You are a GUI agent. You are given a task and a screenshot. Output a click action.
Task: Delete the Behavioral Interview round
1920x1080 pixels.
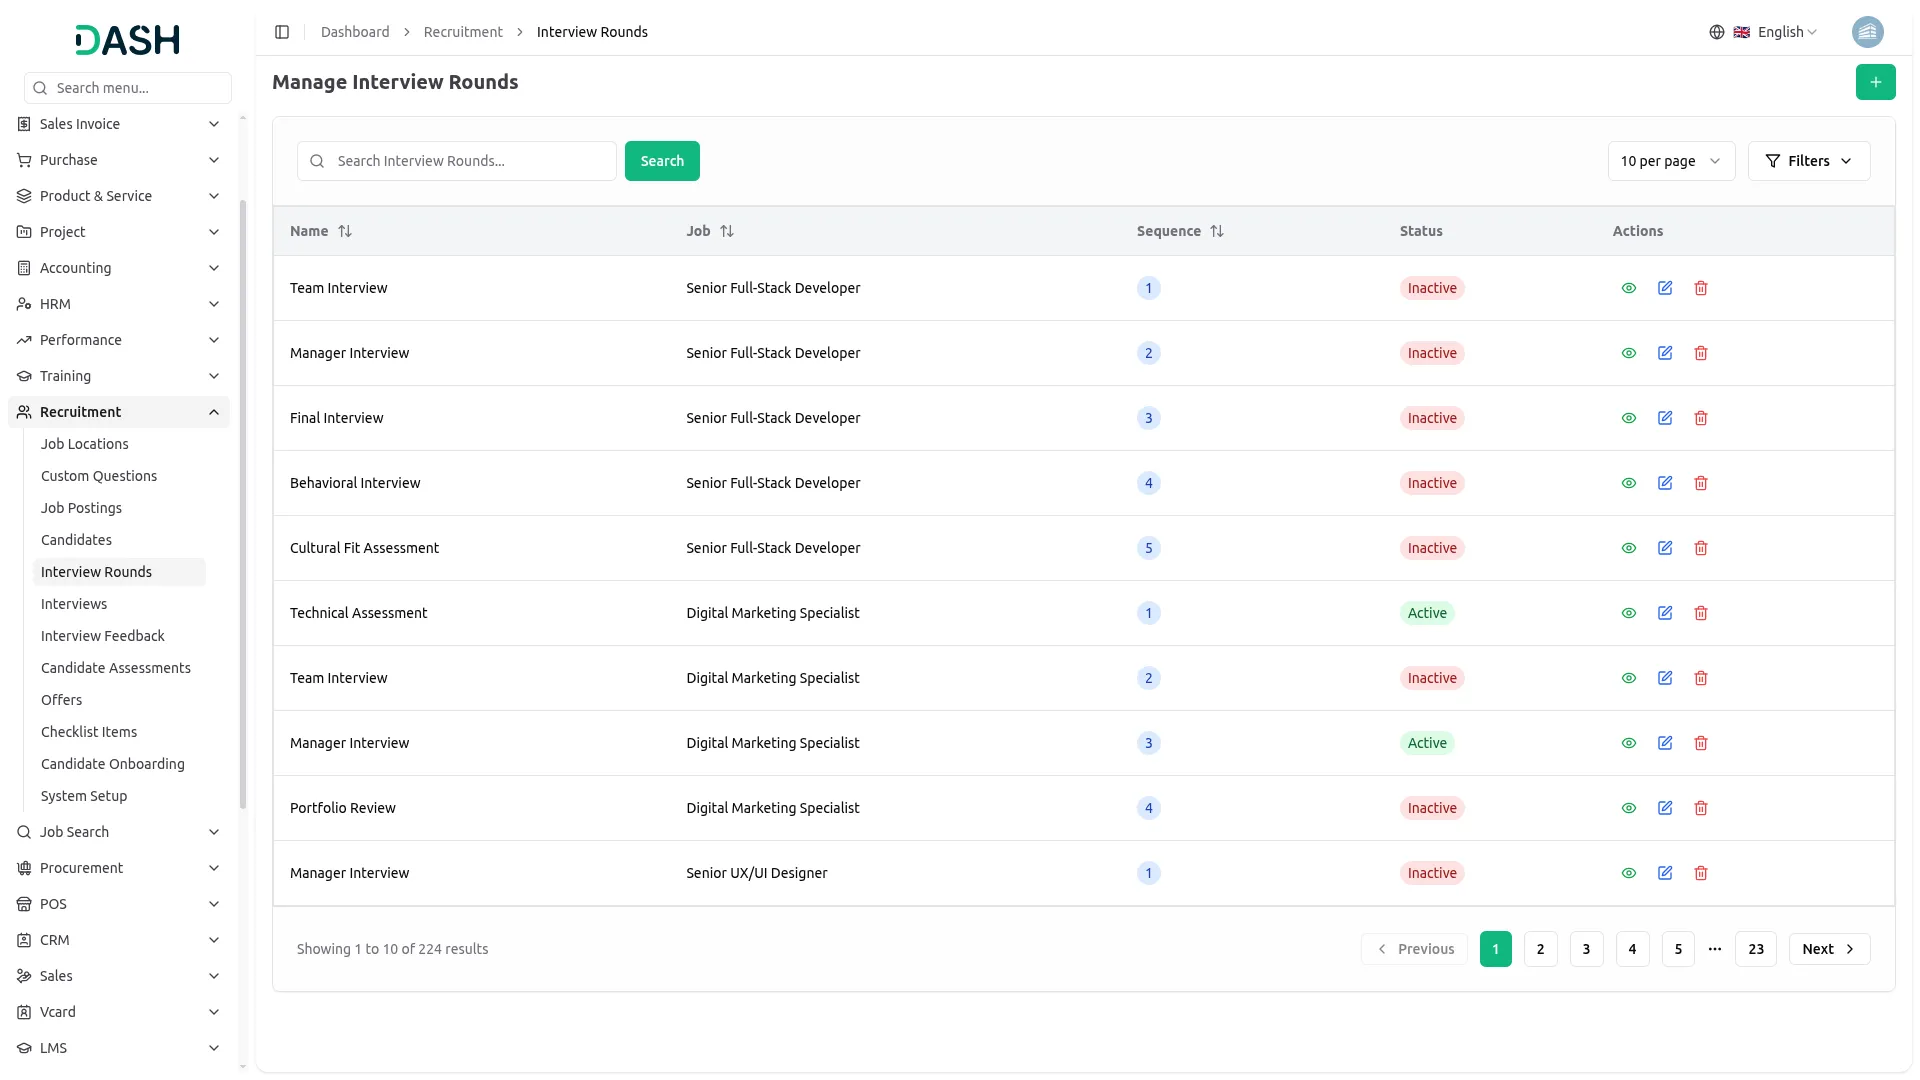point(1701,483)
